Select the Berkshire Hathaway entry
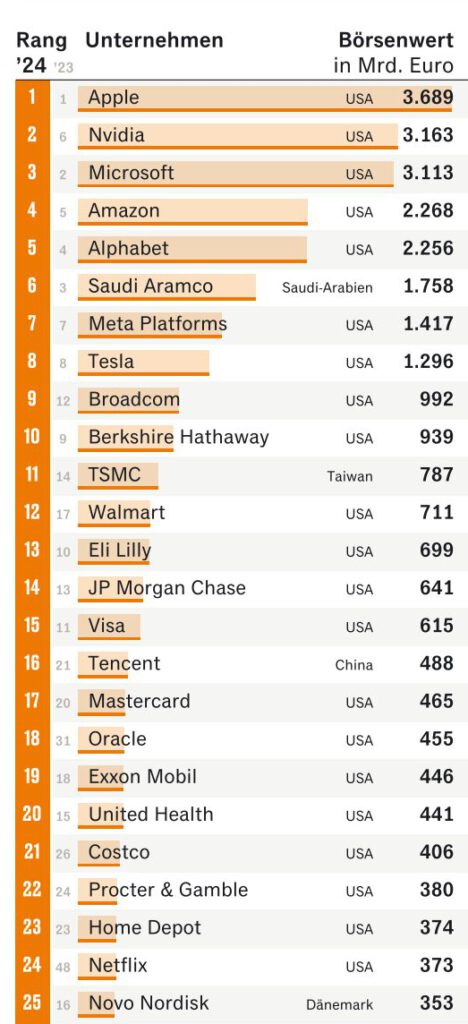The width and height of the screenshot is (468, 1024). (x=179, y=437)
